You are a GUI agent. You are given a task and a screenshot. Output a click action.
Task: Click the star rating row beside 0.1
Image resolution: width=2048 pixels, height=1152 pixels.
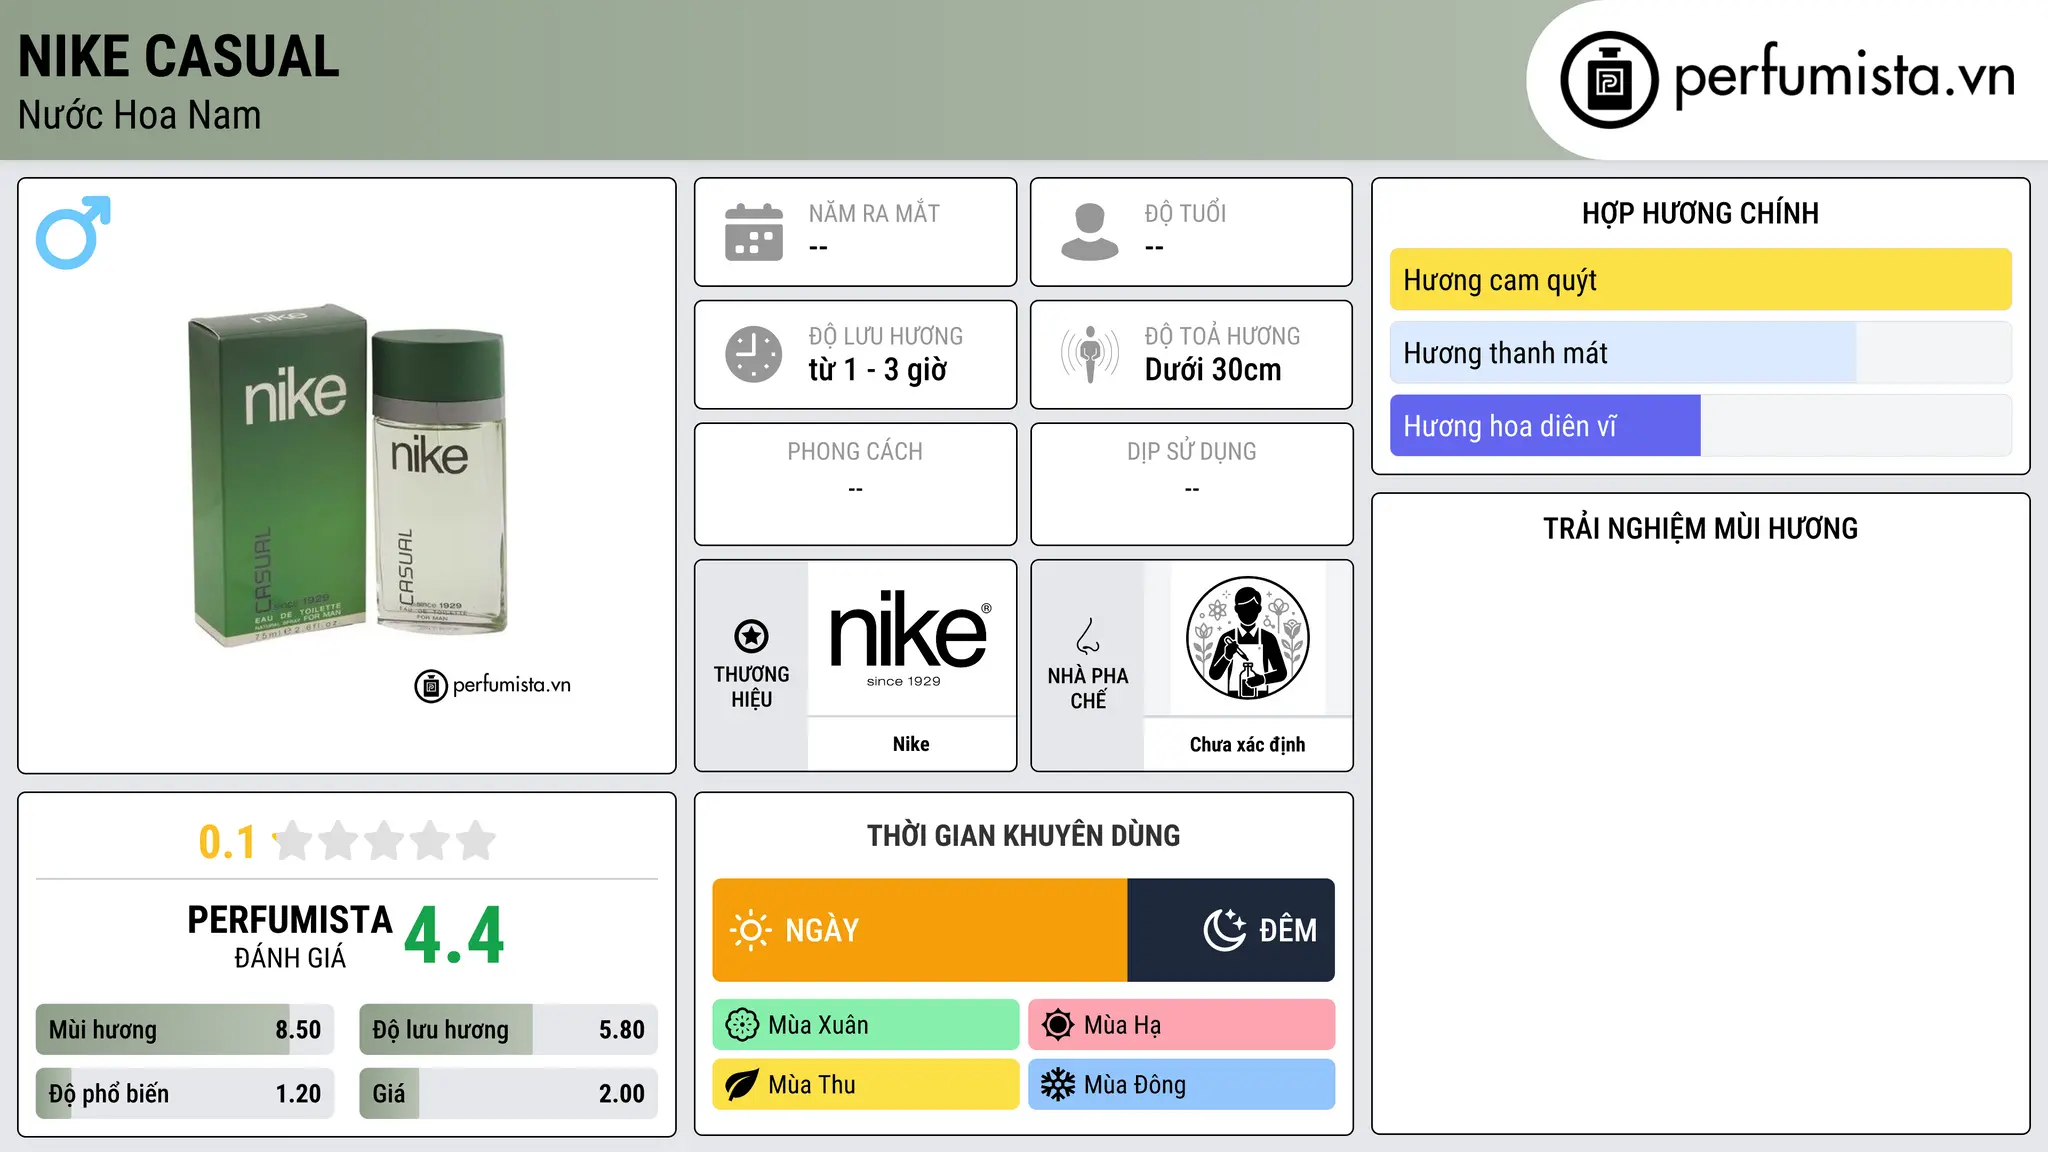click(384, 841)
